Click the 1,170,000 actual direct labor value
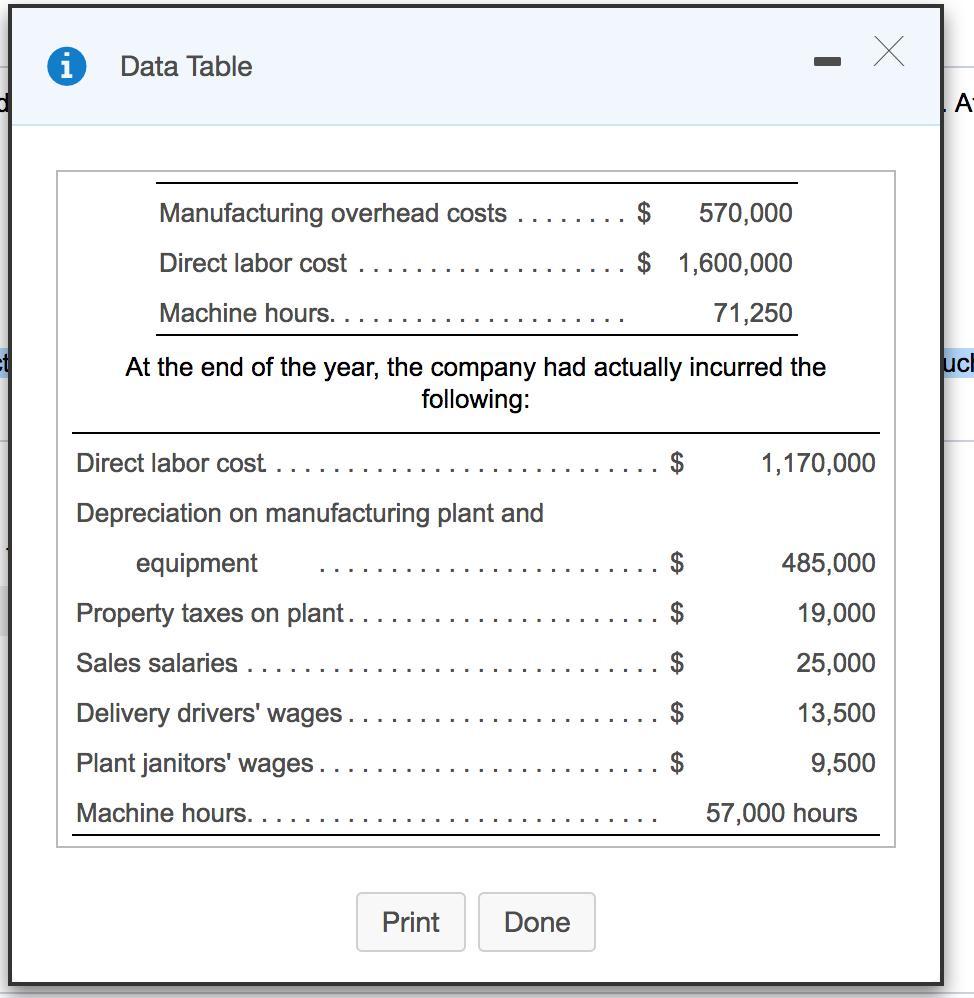Image resolution: width=974 pixels, height=998 pixels. pyautogui.click(x=817, y=463)
